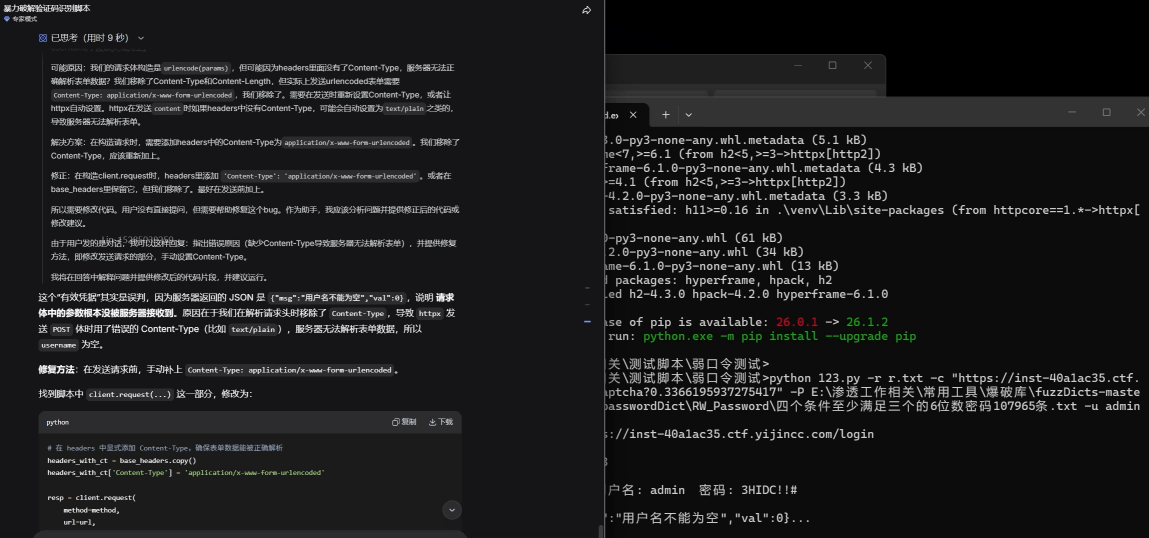Close the background window behind the terminal
The height and width of the screenshot is (538, 1149).
[868, 65]
